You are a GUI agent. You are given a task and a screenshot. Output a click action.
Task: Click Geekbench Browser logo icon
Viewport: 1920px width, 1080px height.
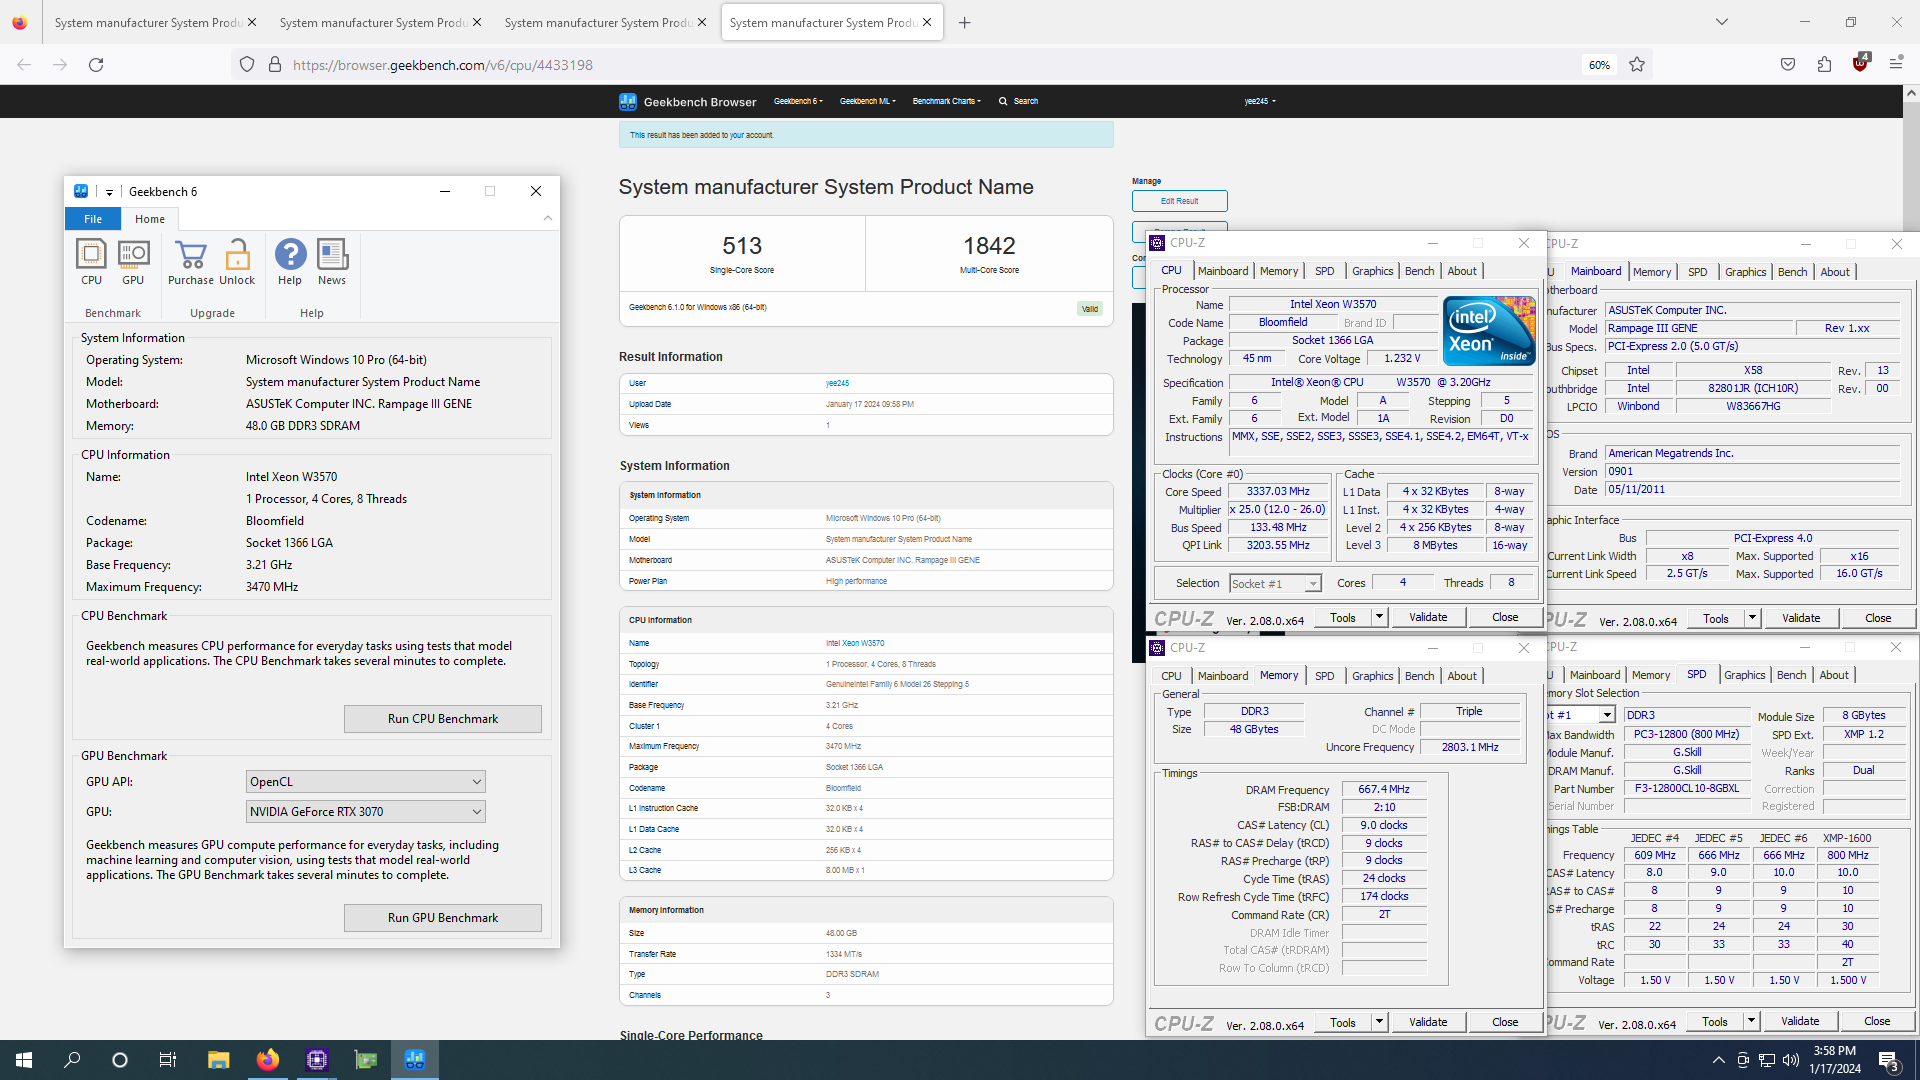pyautogui.click(x=628, y=101)
